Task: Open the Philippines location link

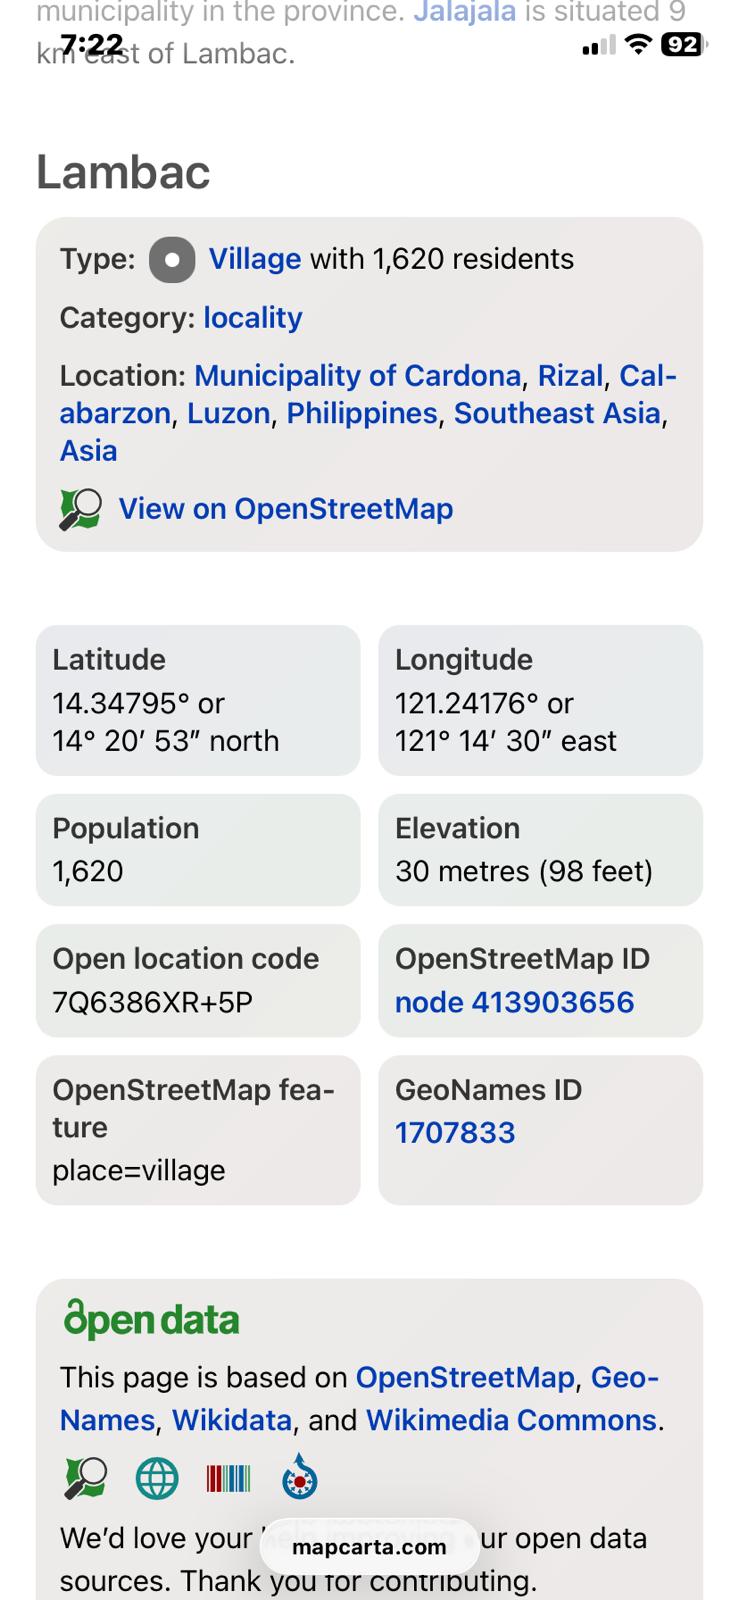Action: pyautogui.click(x=362, y=414)
